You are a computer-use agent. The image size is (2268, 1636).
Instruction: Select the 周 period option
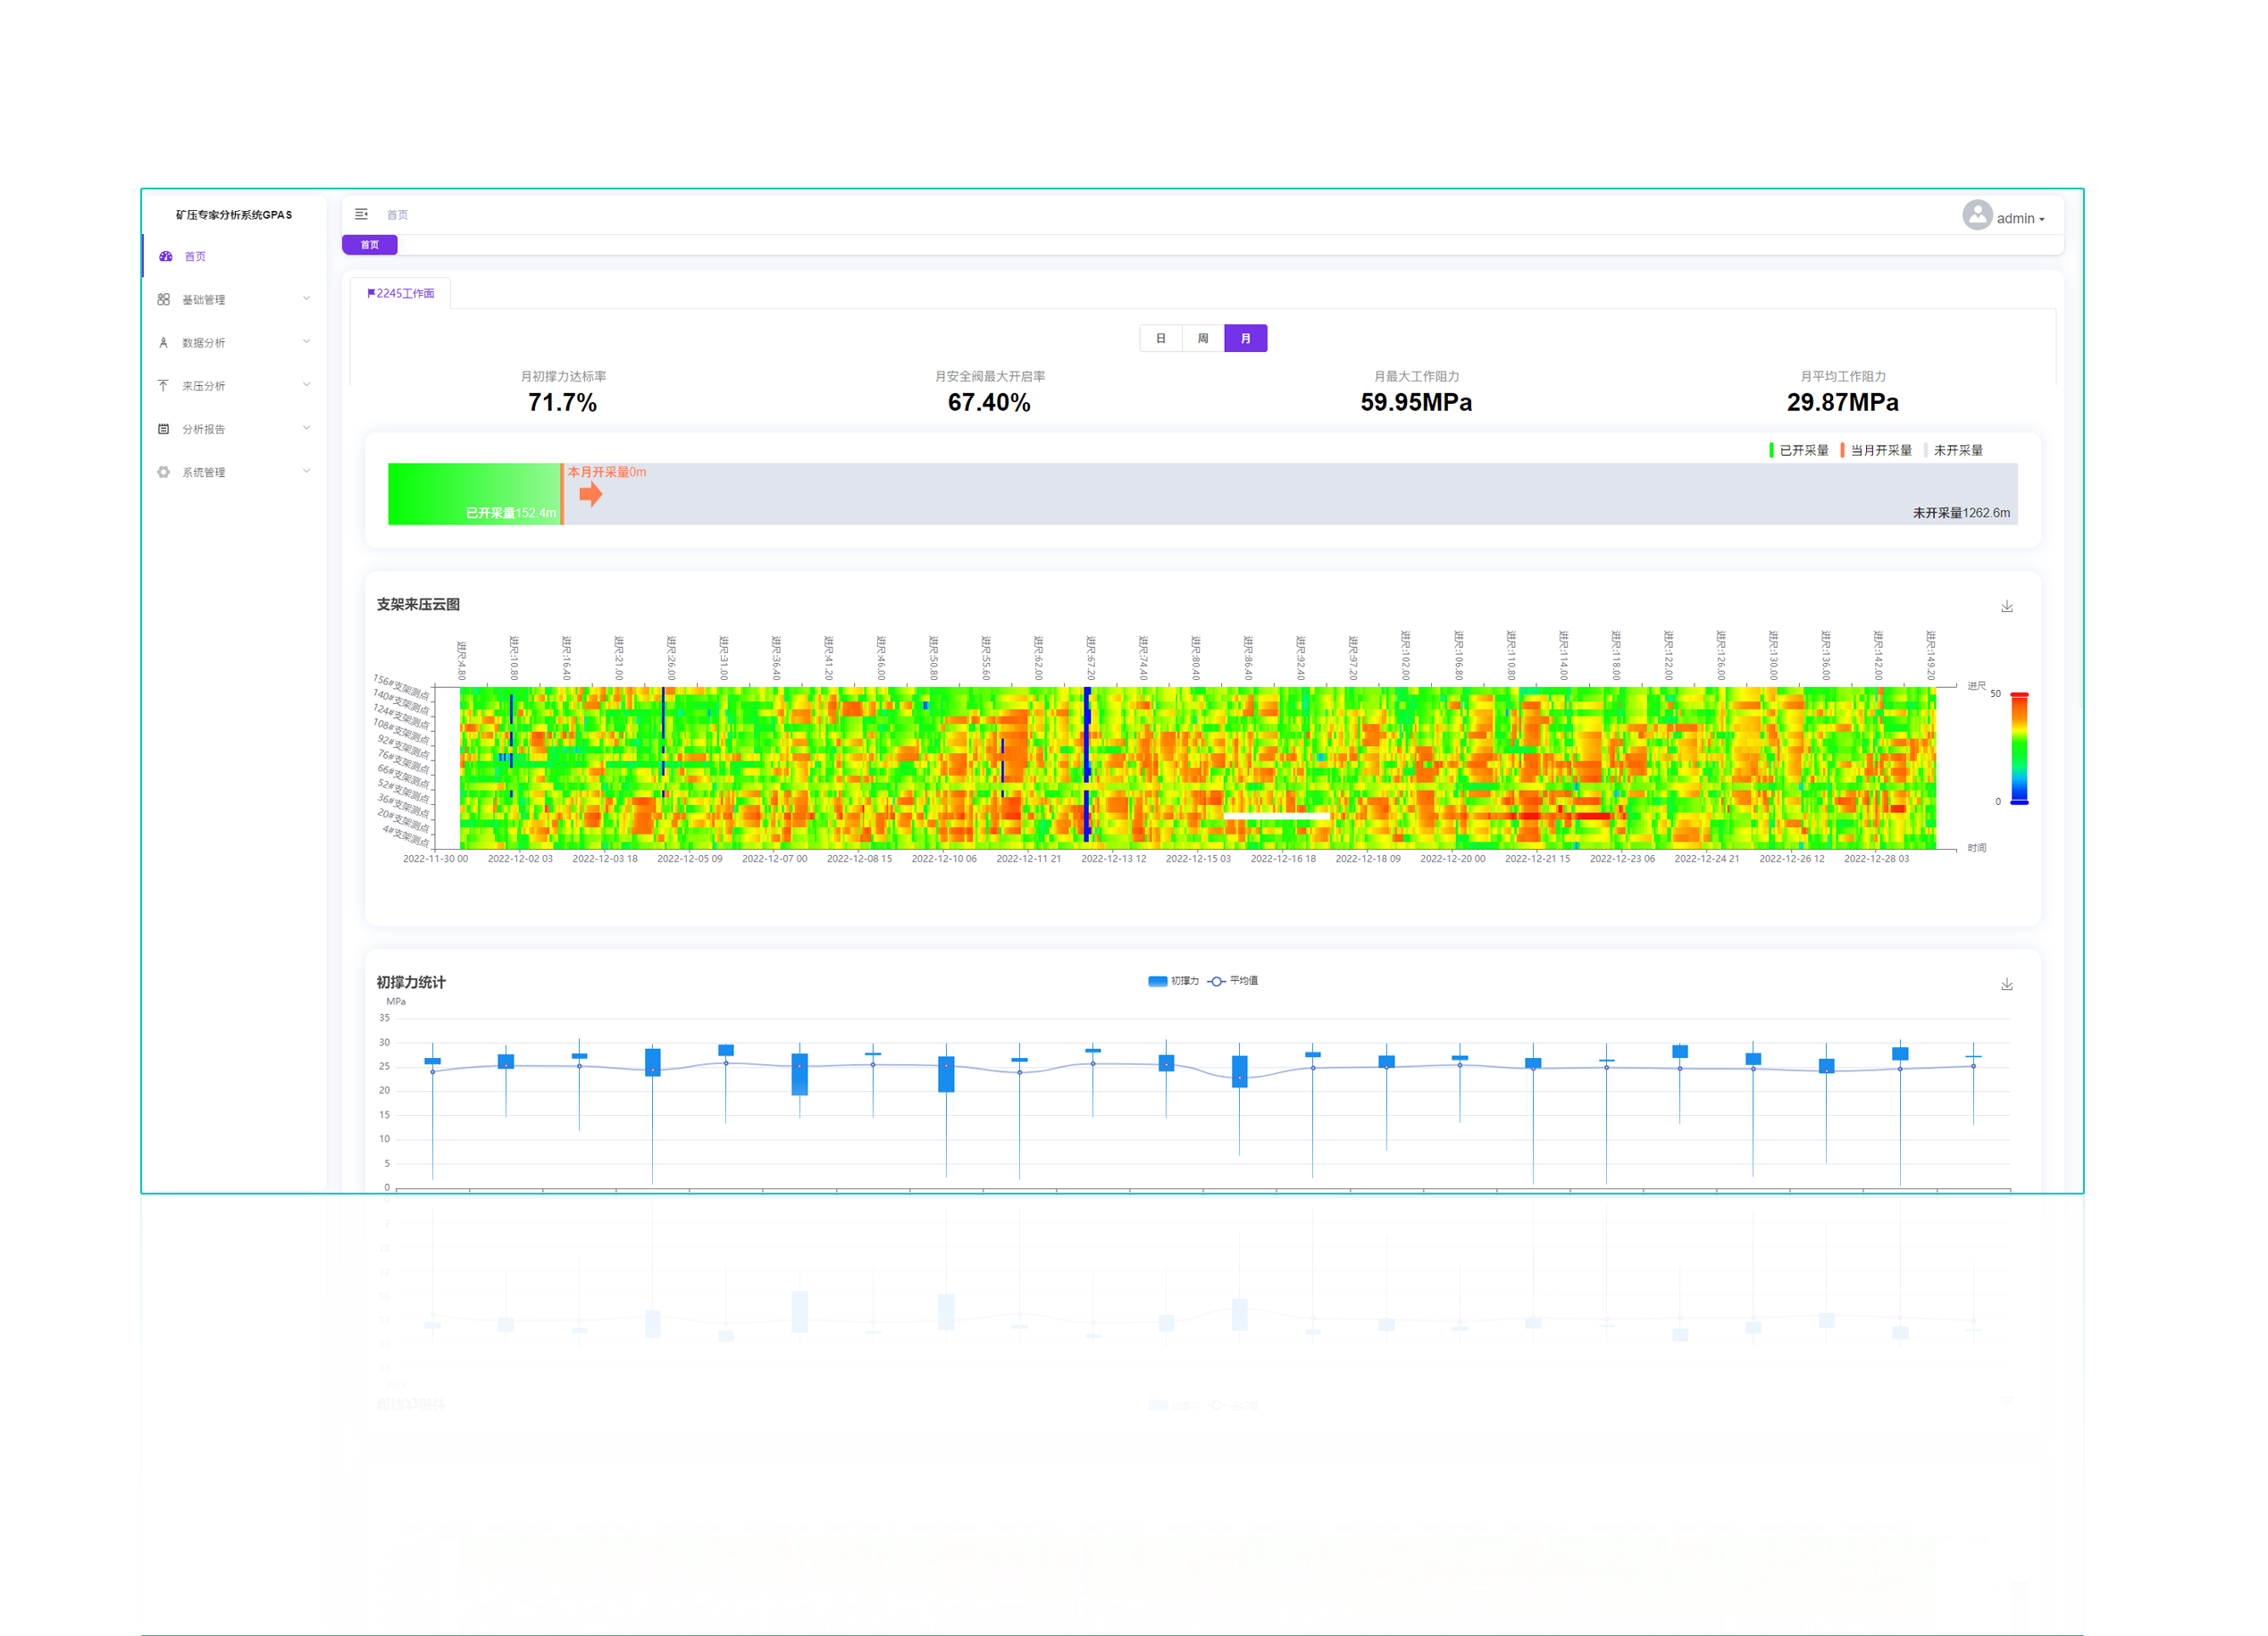tap(1202, 339)
